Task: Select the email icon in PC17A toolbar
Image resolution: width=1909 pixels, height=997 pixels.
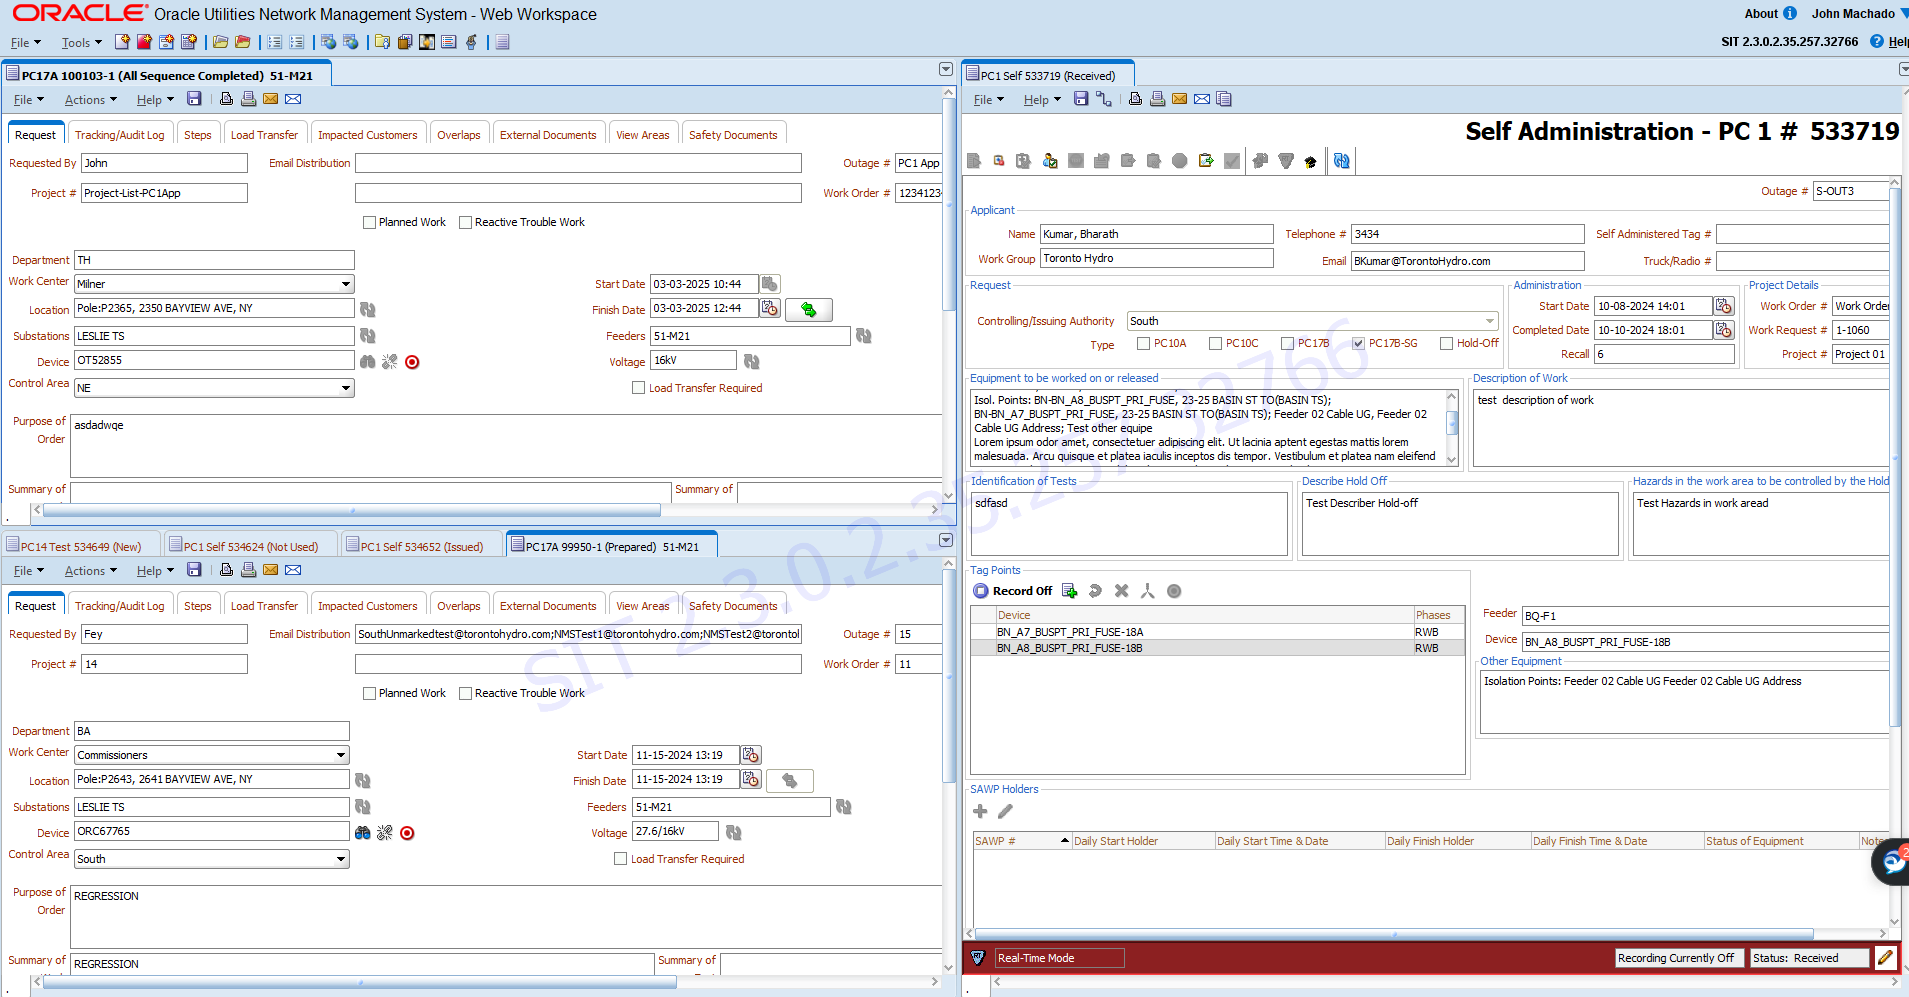Action: 270,98
